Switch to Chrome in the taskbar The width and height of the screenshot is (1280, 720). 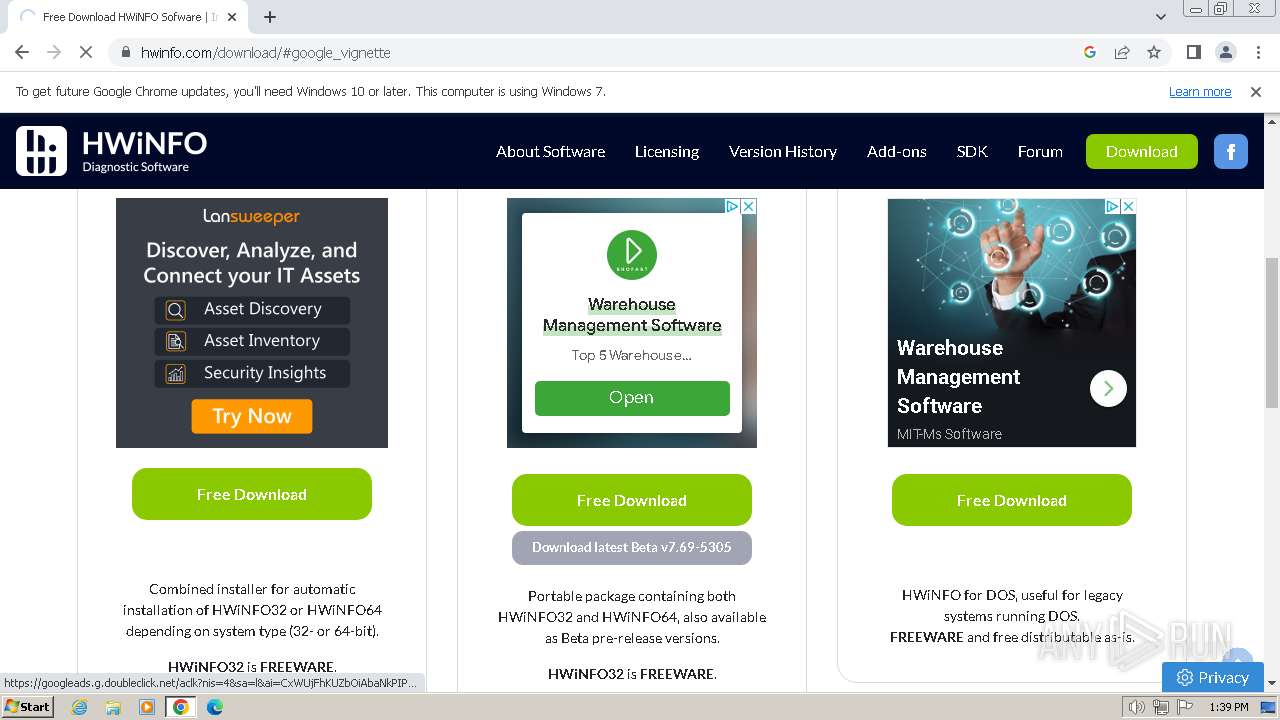click(181, 707)
